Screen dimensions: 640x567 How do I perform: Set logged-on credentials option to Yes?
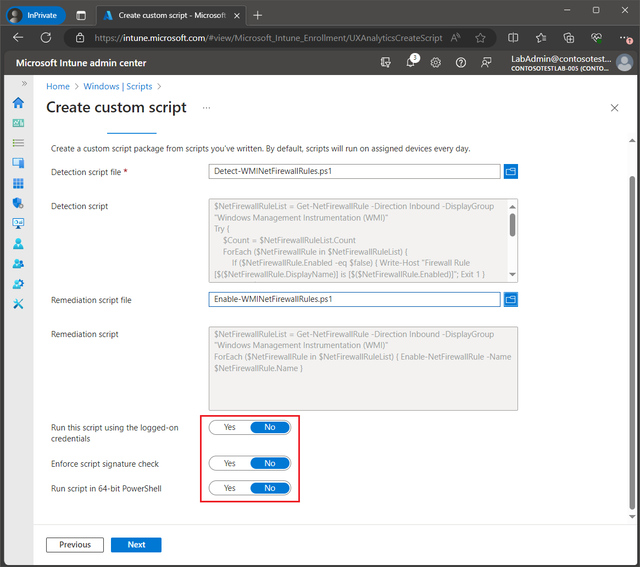click(x=229, y=427)
